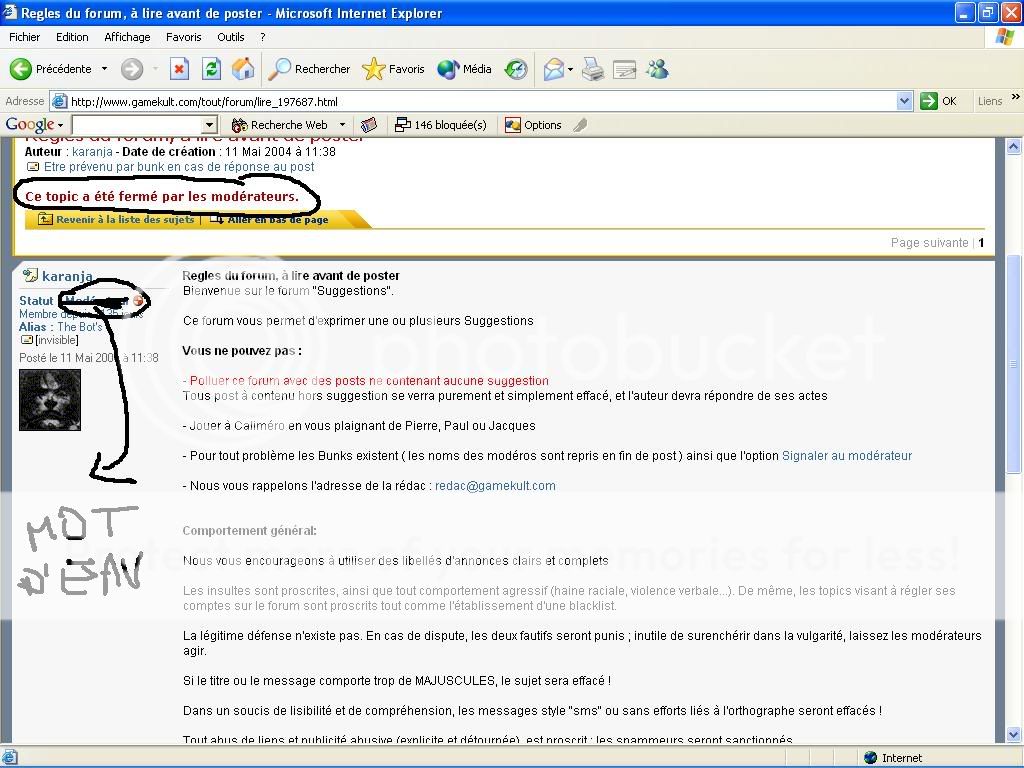Open the Affichage menu

pyautogui.click(x=127, y=37)
